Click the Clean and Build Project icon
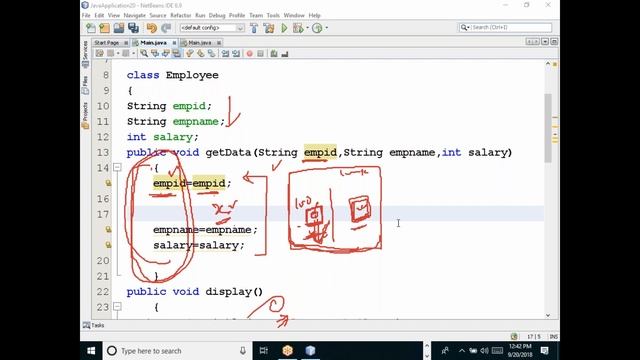Image resolution: width=640 pixels, height=360 pixels. (x=269, y=28)
